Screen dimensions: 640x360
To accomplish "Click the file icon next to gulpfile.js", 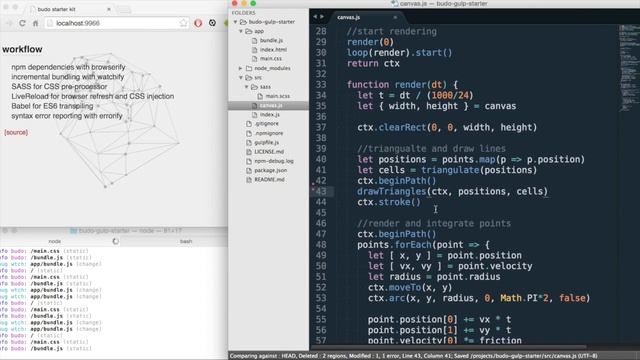I will coord(249,142).
